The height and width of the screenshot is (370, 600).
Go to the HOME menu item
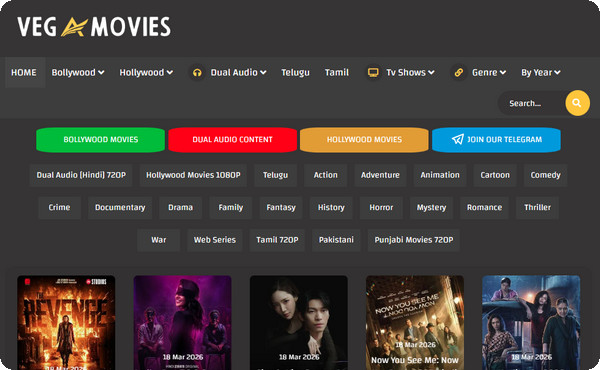point(24,72)
